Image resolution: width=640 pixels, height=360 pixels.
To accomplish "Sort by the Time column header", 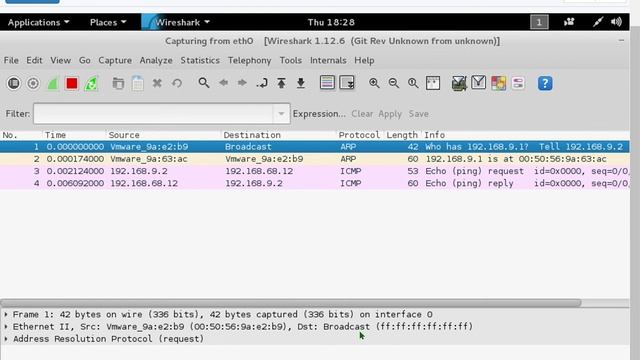I will pyautogui.click(x=74, y=135).
